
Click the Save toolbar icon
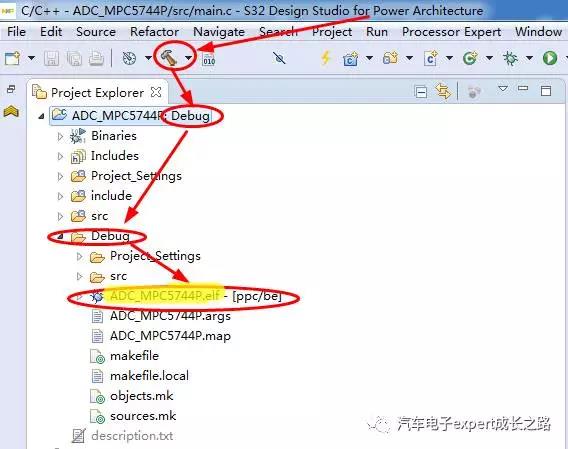tap(51, 58)
